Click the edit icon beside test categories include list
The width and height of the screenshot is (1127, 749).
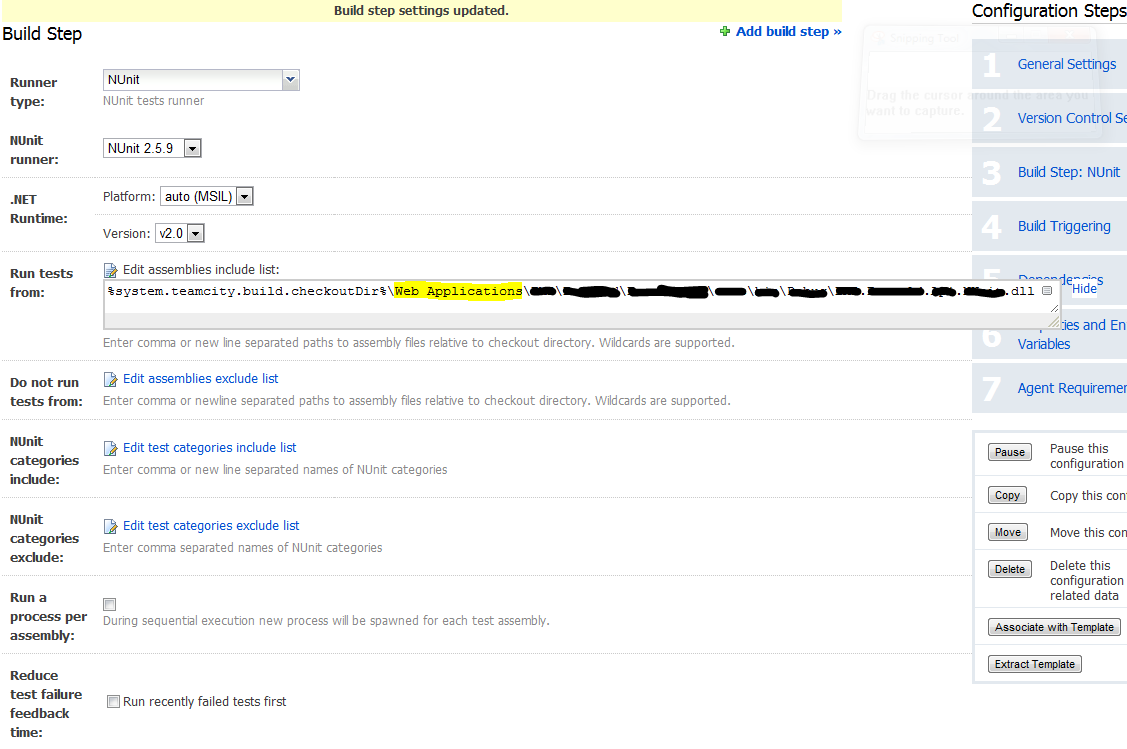tap(111, 449)
